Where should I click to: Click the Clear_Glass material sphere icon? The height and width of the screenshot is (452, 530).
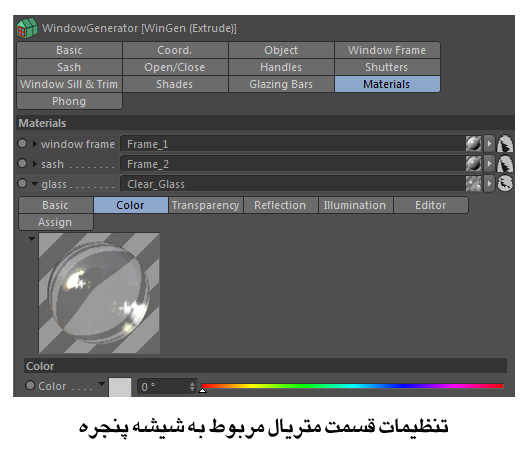coord(473,184)
